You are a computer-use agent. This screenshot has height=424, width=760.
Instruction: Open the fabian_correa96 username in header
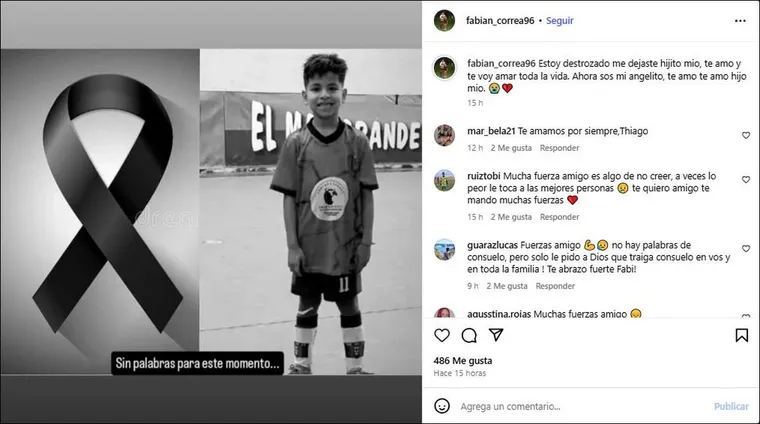tap(500, 20)
